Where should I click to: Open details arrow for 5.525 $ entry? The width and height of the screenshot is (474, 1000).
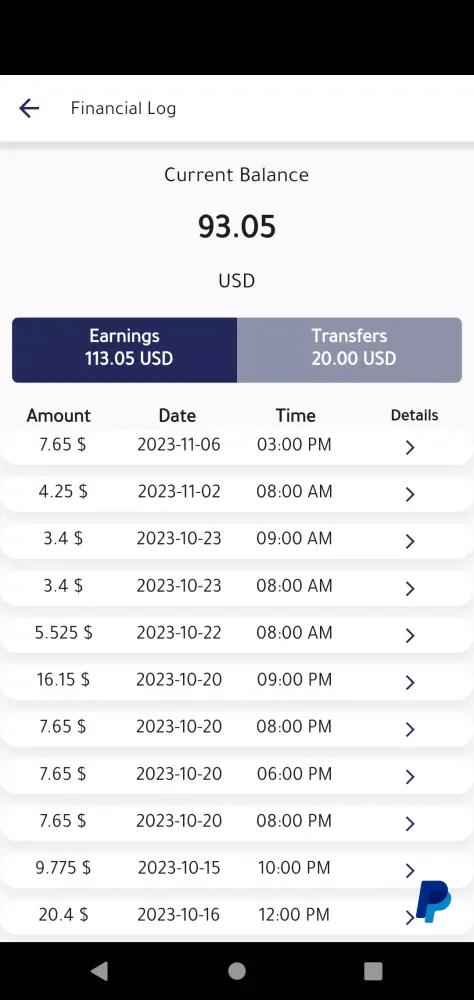coord(410,635)
